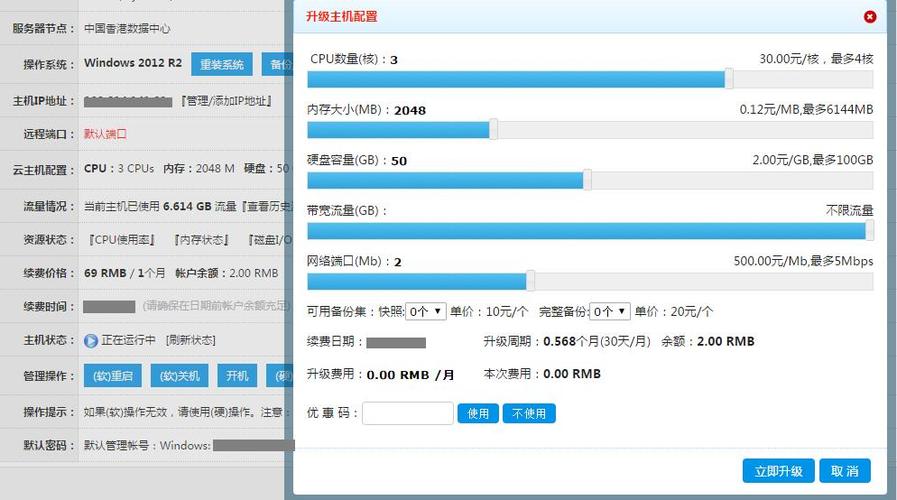Click the (软)重启 button
This screenshot has height=500, width=897.
[x=113, y=376]
